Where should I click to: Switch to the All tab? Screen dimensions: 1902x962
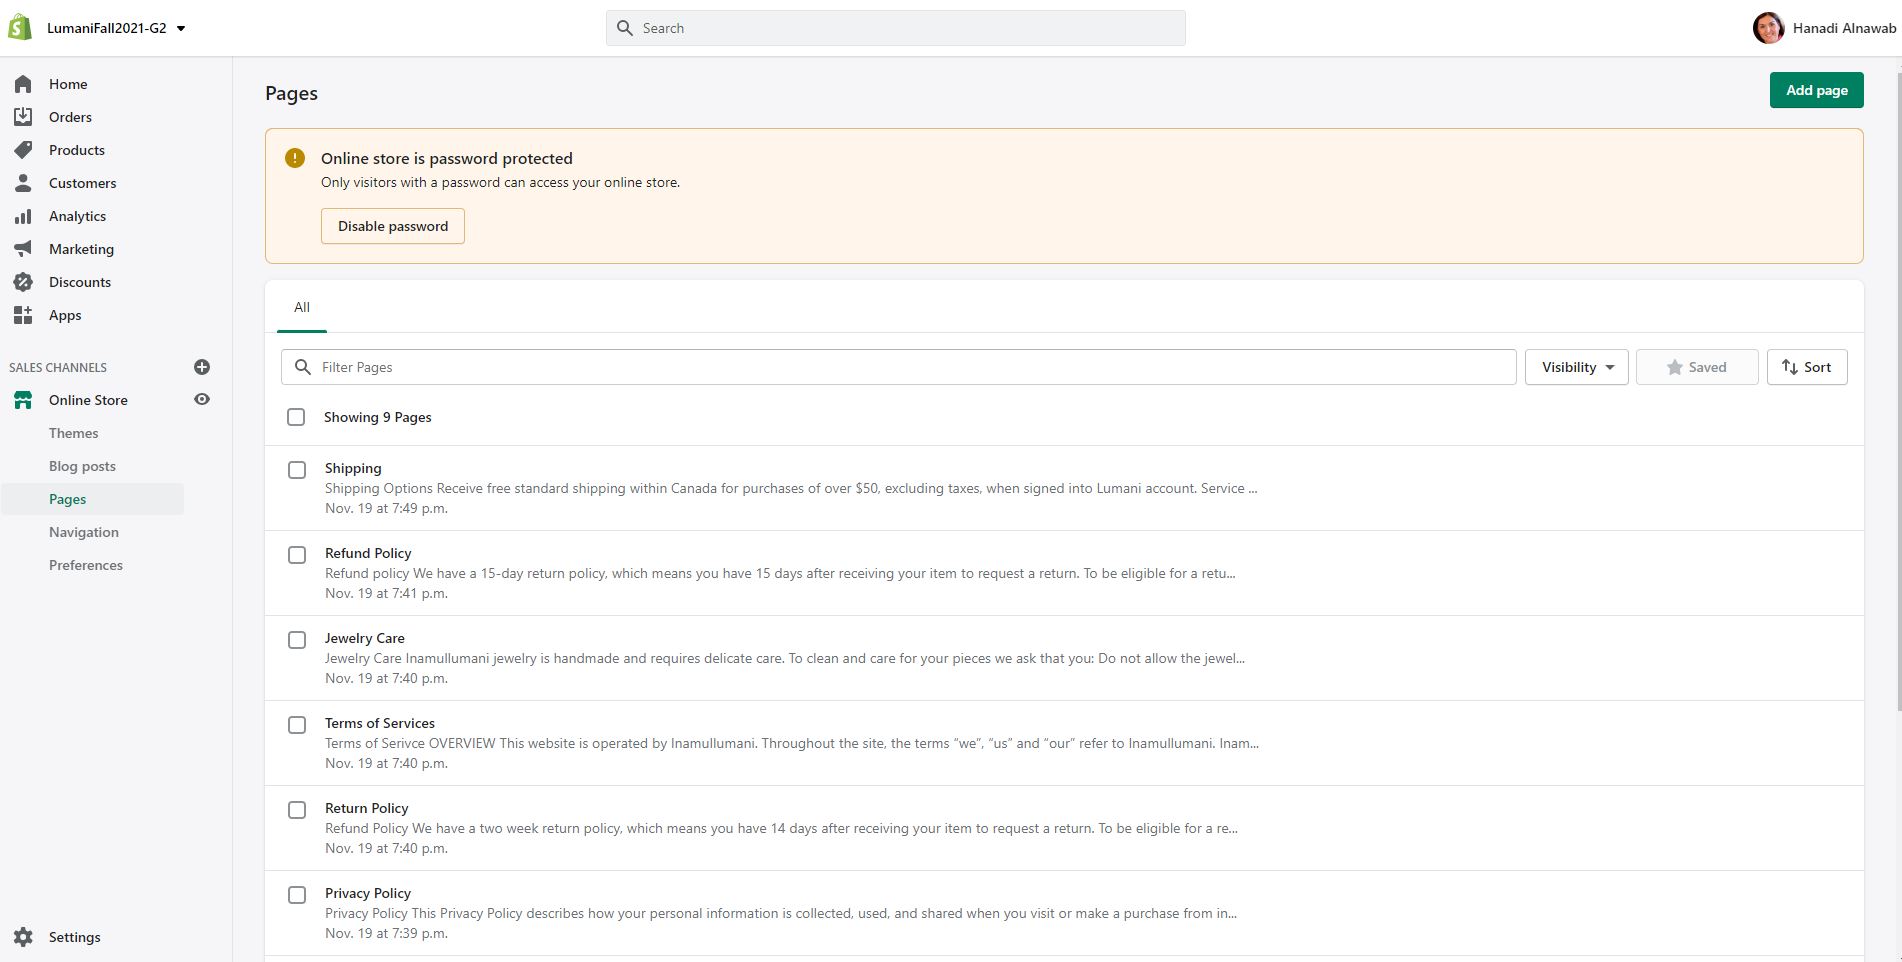(x=302, y=308)
